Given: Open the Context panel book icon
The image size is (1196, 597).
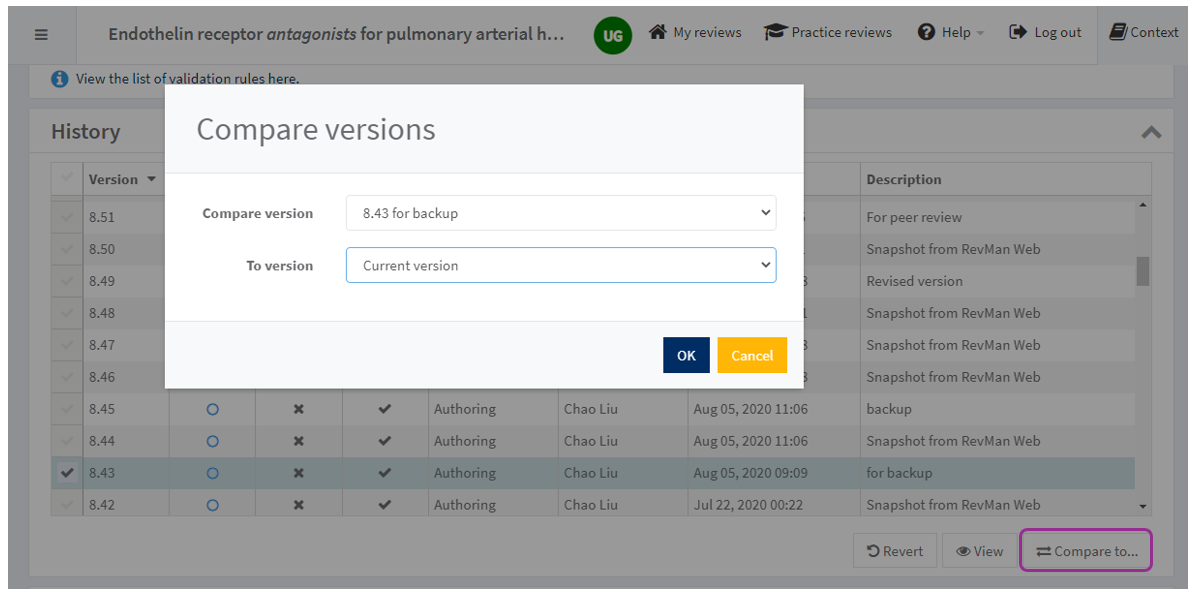Looking at the screenshot, I should [x=1118, y=32].
